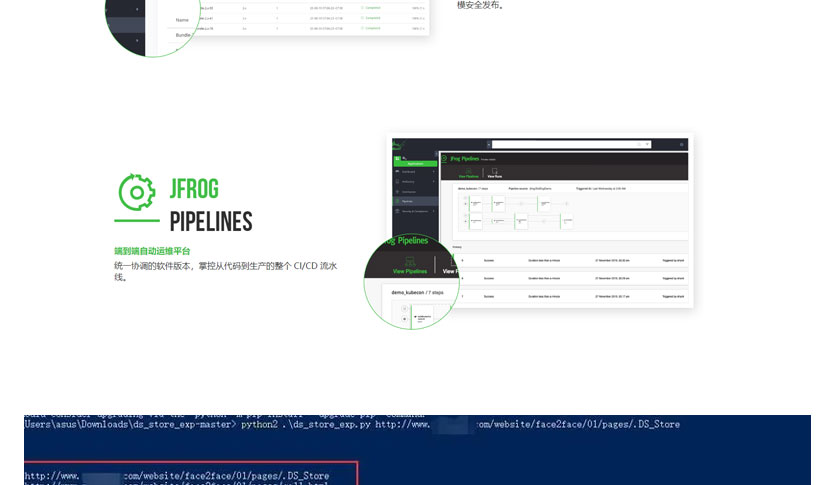840x485 pixels.
Task: Click demo_kubecon / 7 steps label in circle
Action: tap(417, 293)
